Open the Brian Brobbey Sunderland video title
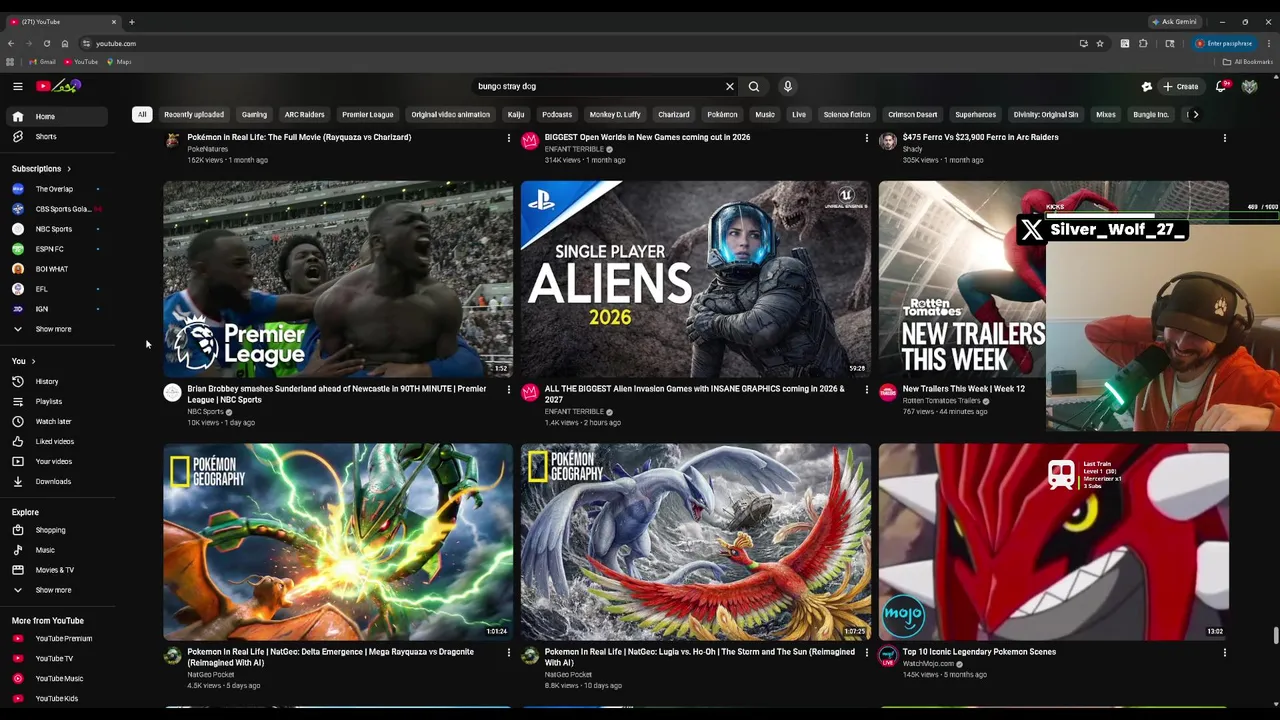The width and height of the screenshot is (1280, 720). [x=337, y=394]
